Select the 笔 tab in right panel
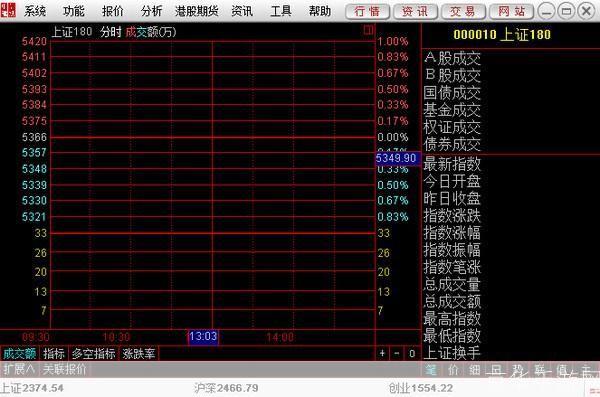The image size is (600, 397). [431, 369]
